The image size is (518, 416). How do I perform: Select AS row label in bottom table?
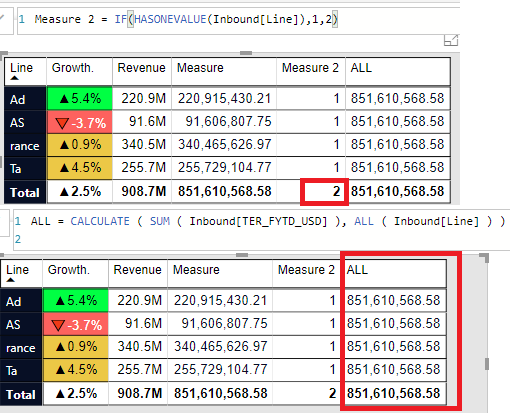coord(21,324)
